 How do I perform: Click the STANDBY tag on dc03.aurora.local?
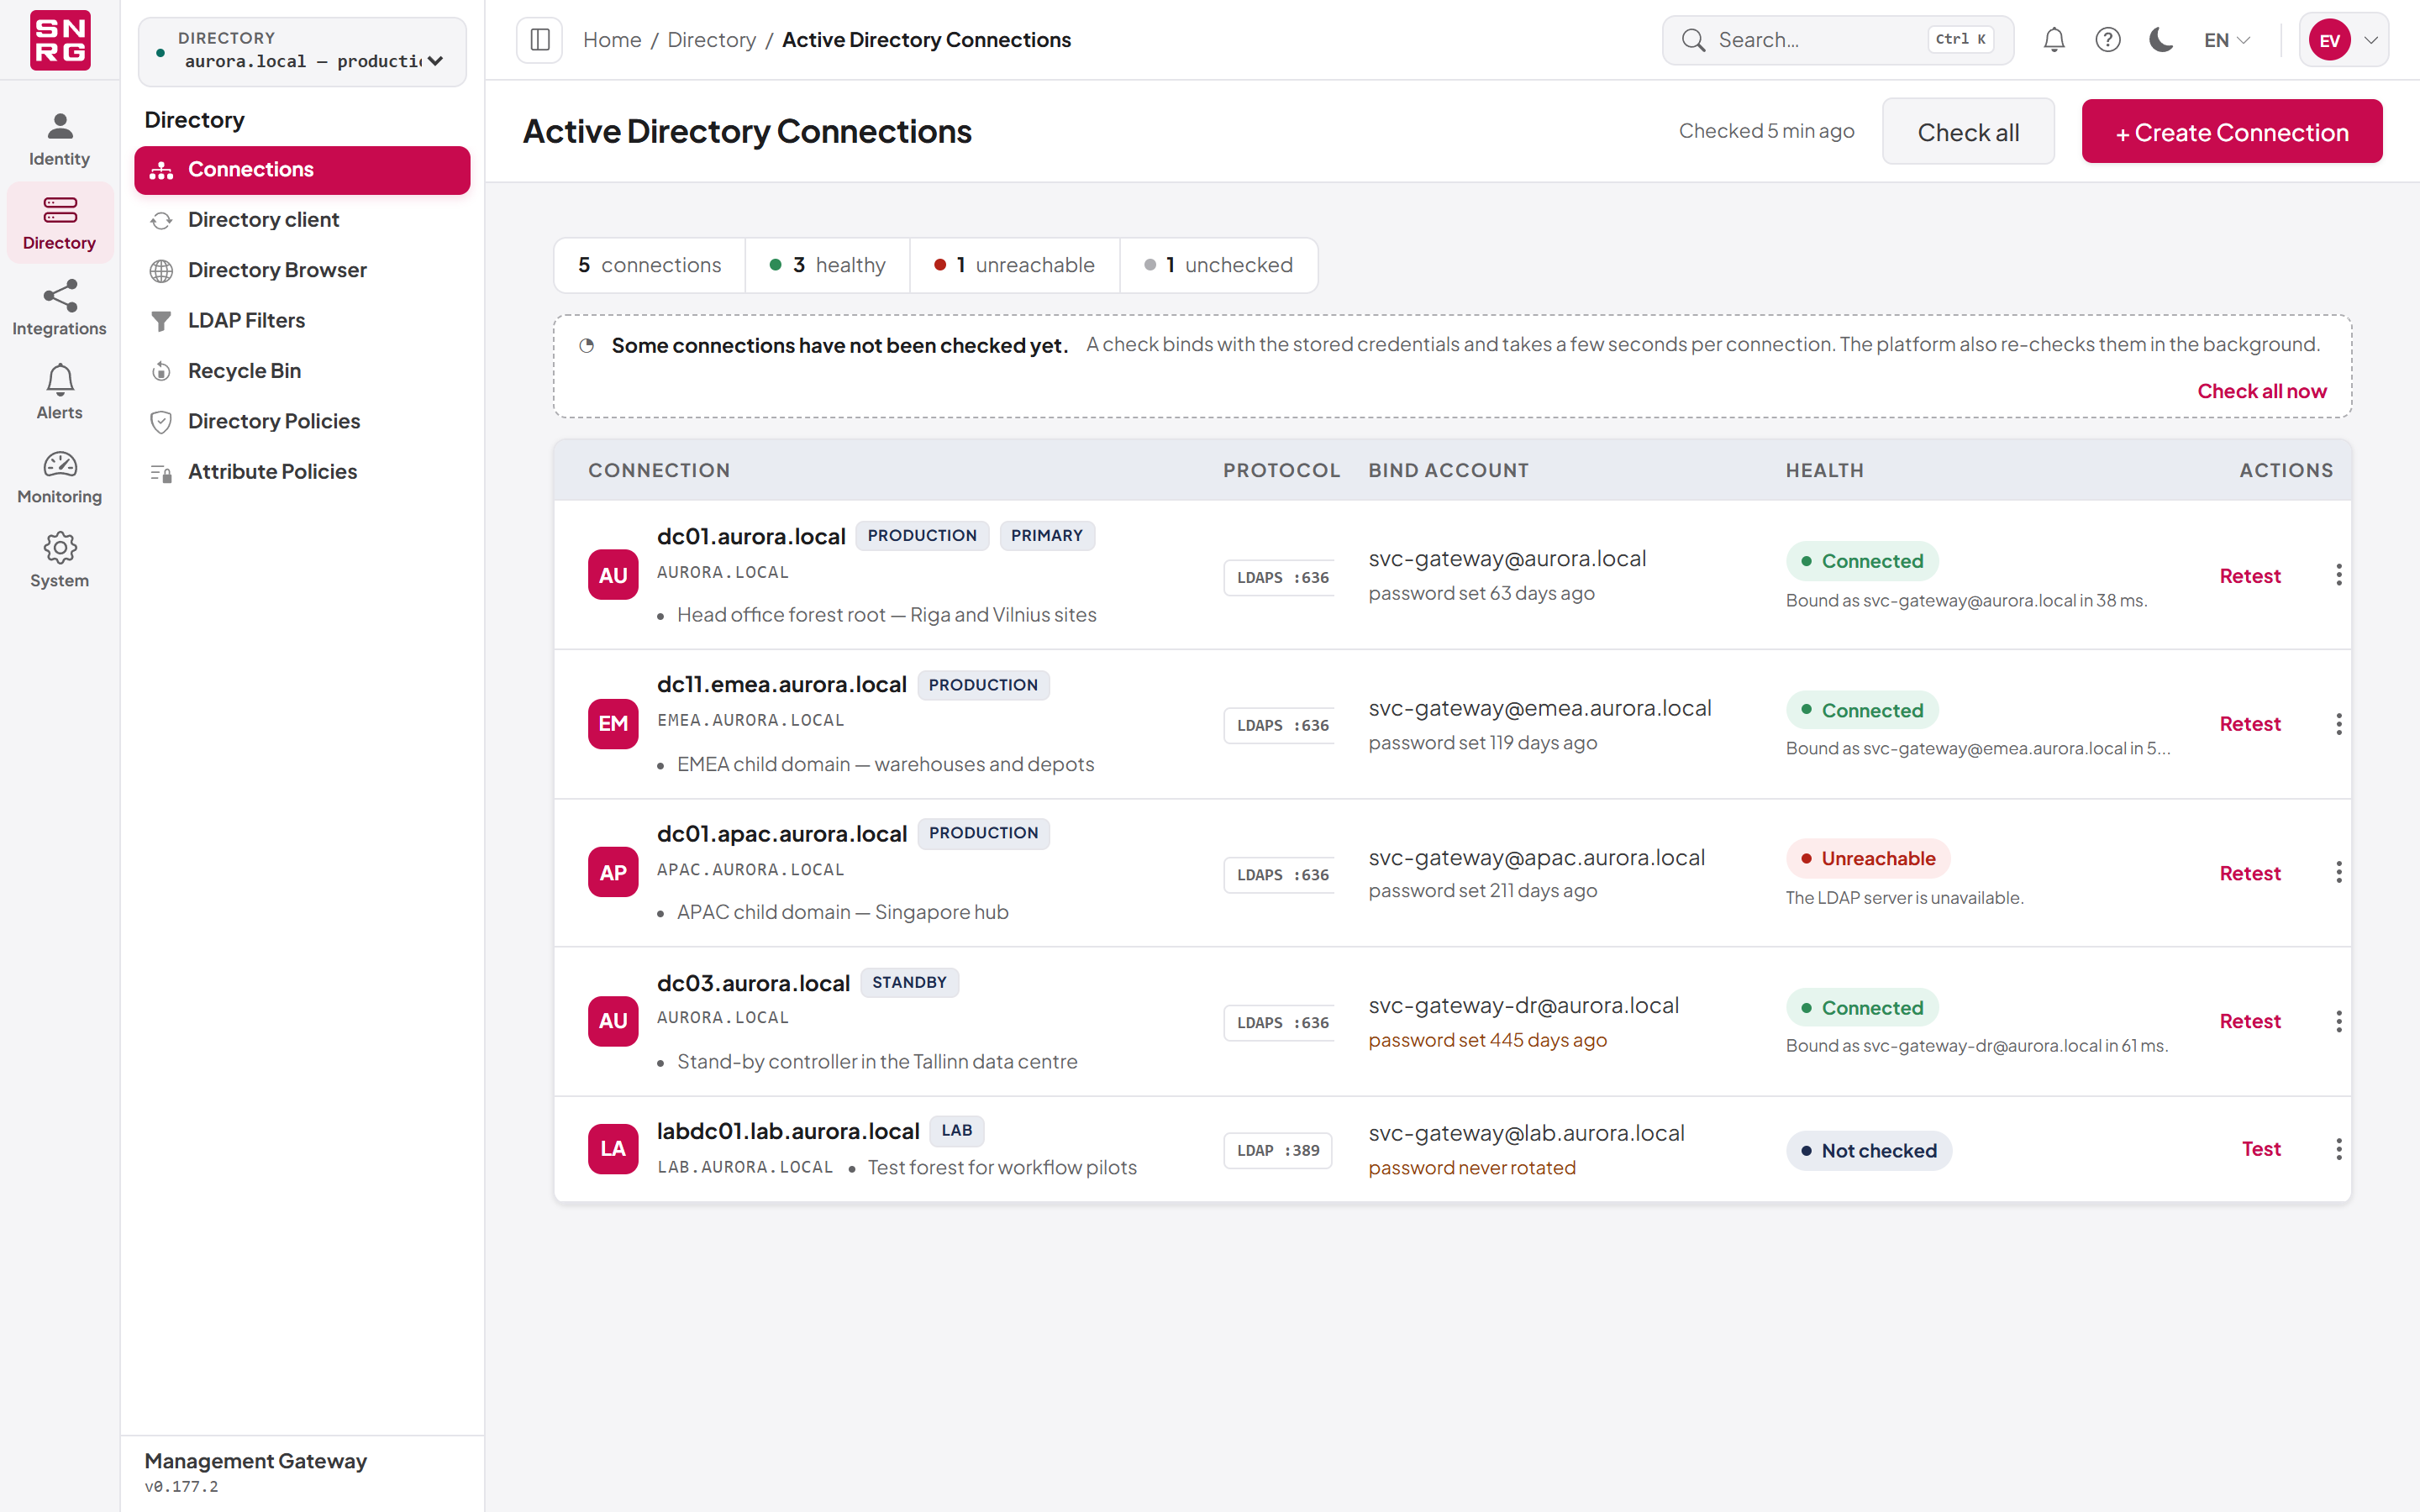coord(909,982)
